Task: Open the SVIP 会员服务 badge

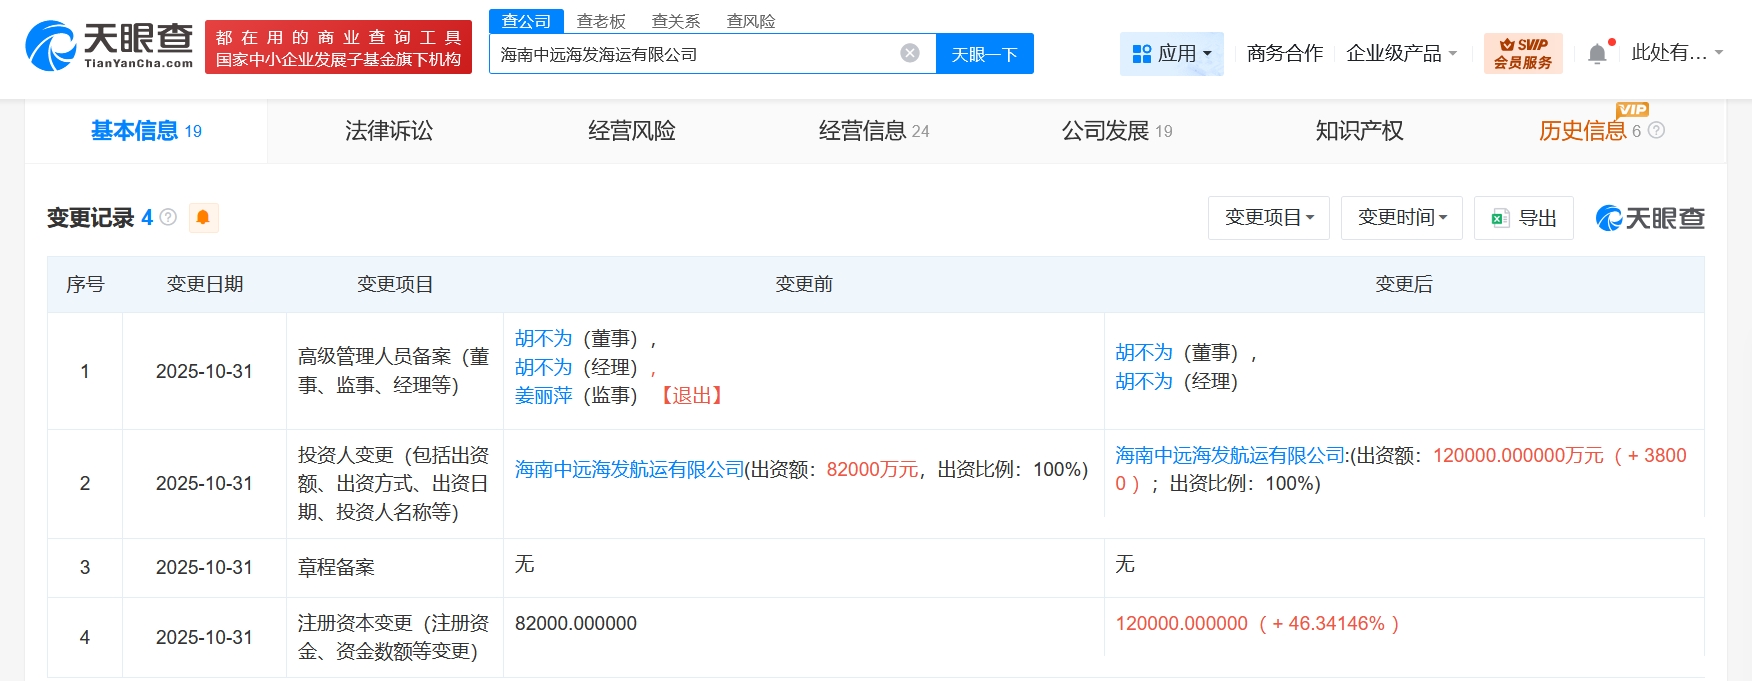Action: tap(1523, 53)
